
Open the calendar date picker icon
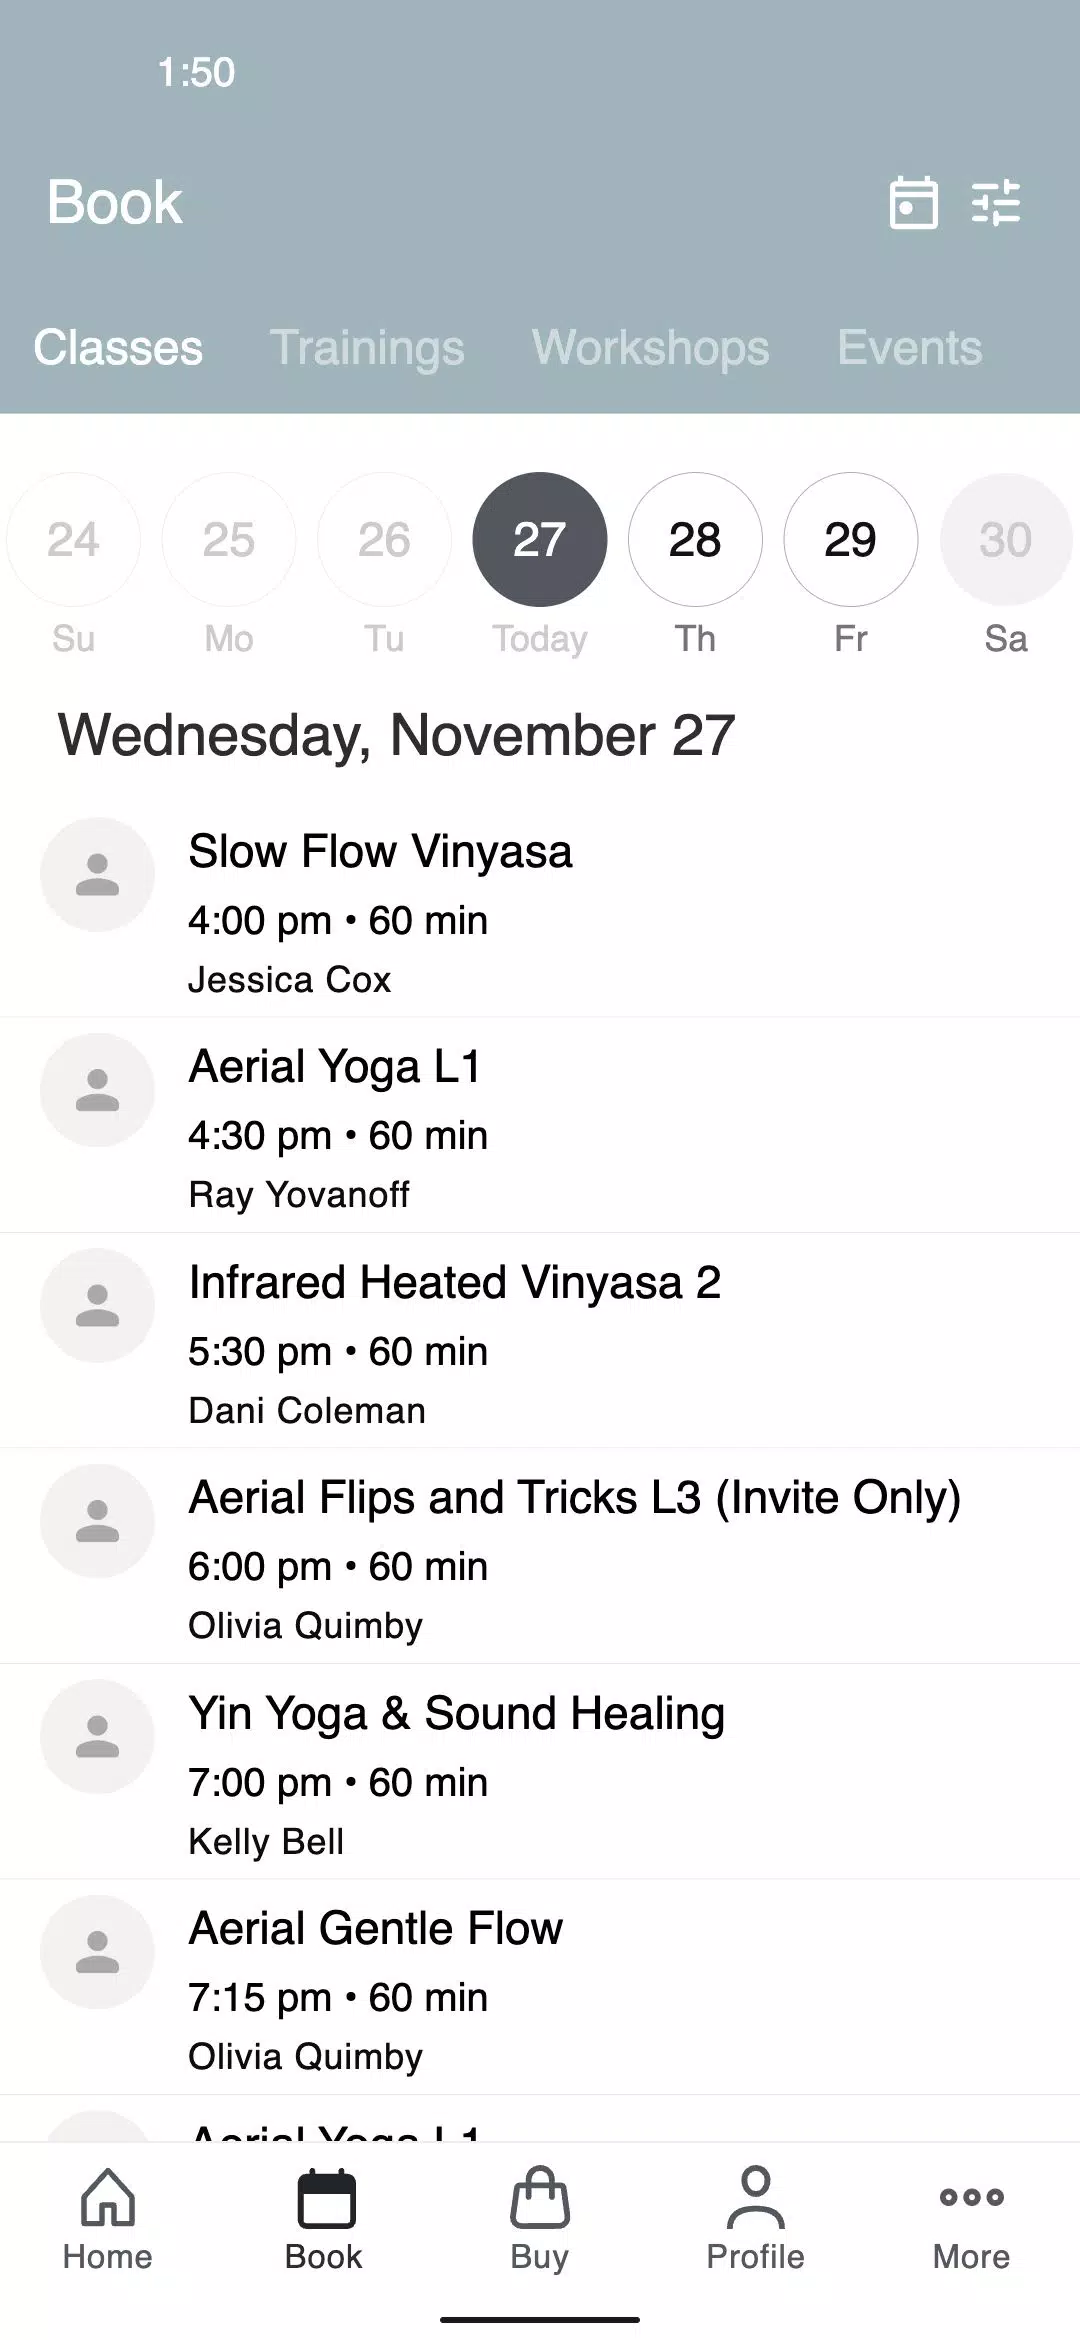coord(913,203)
